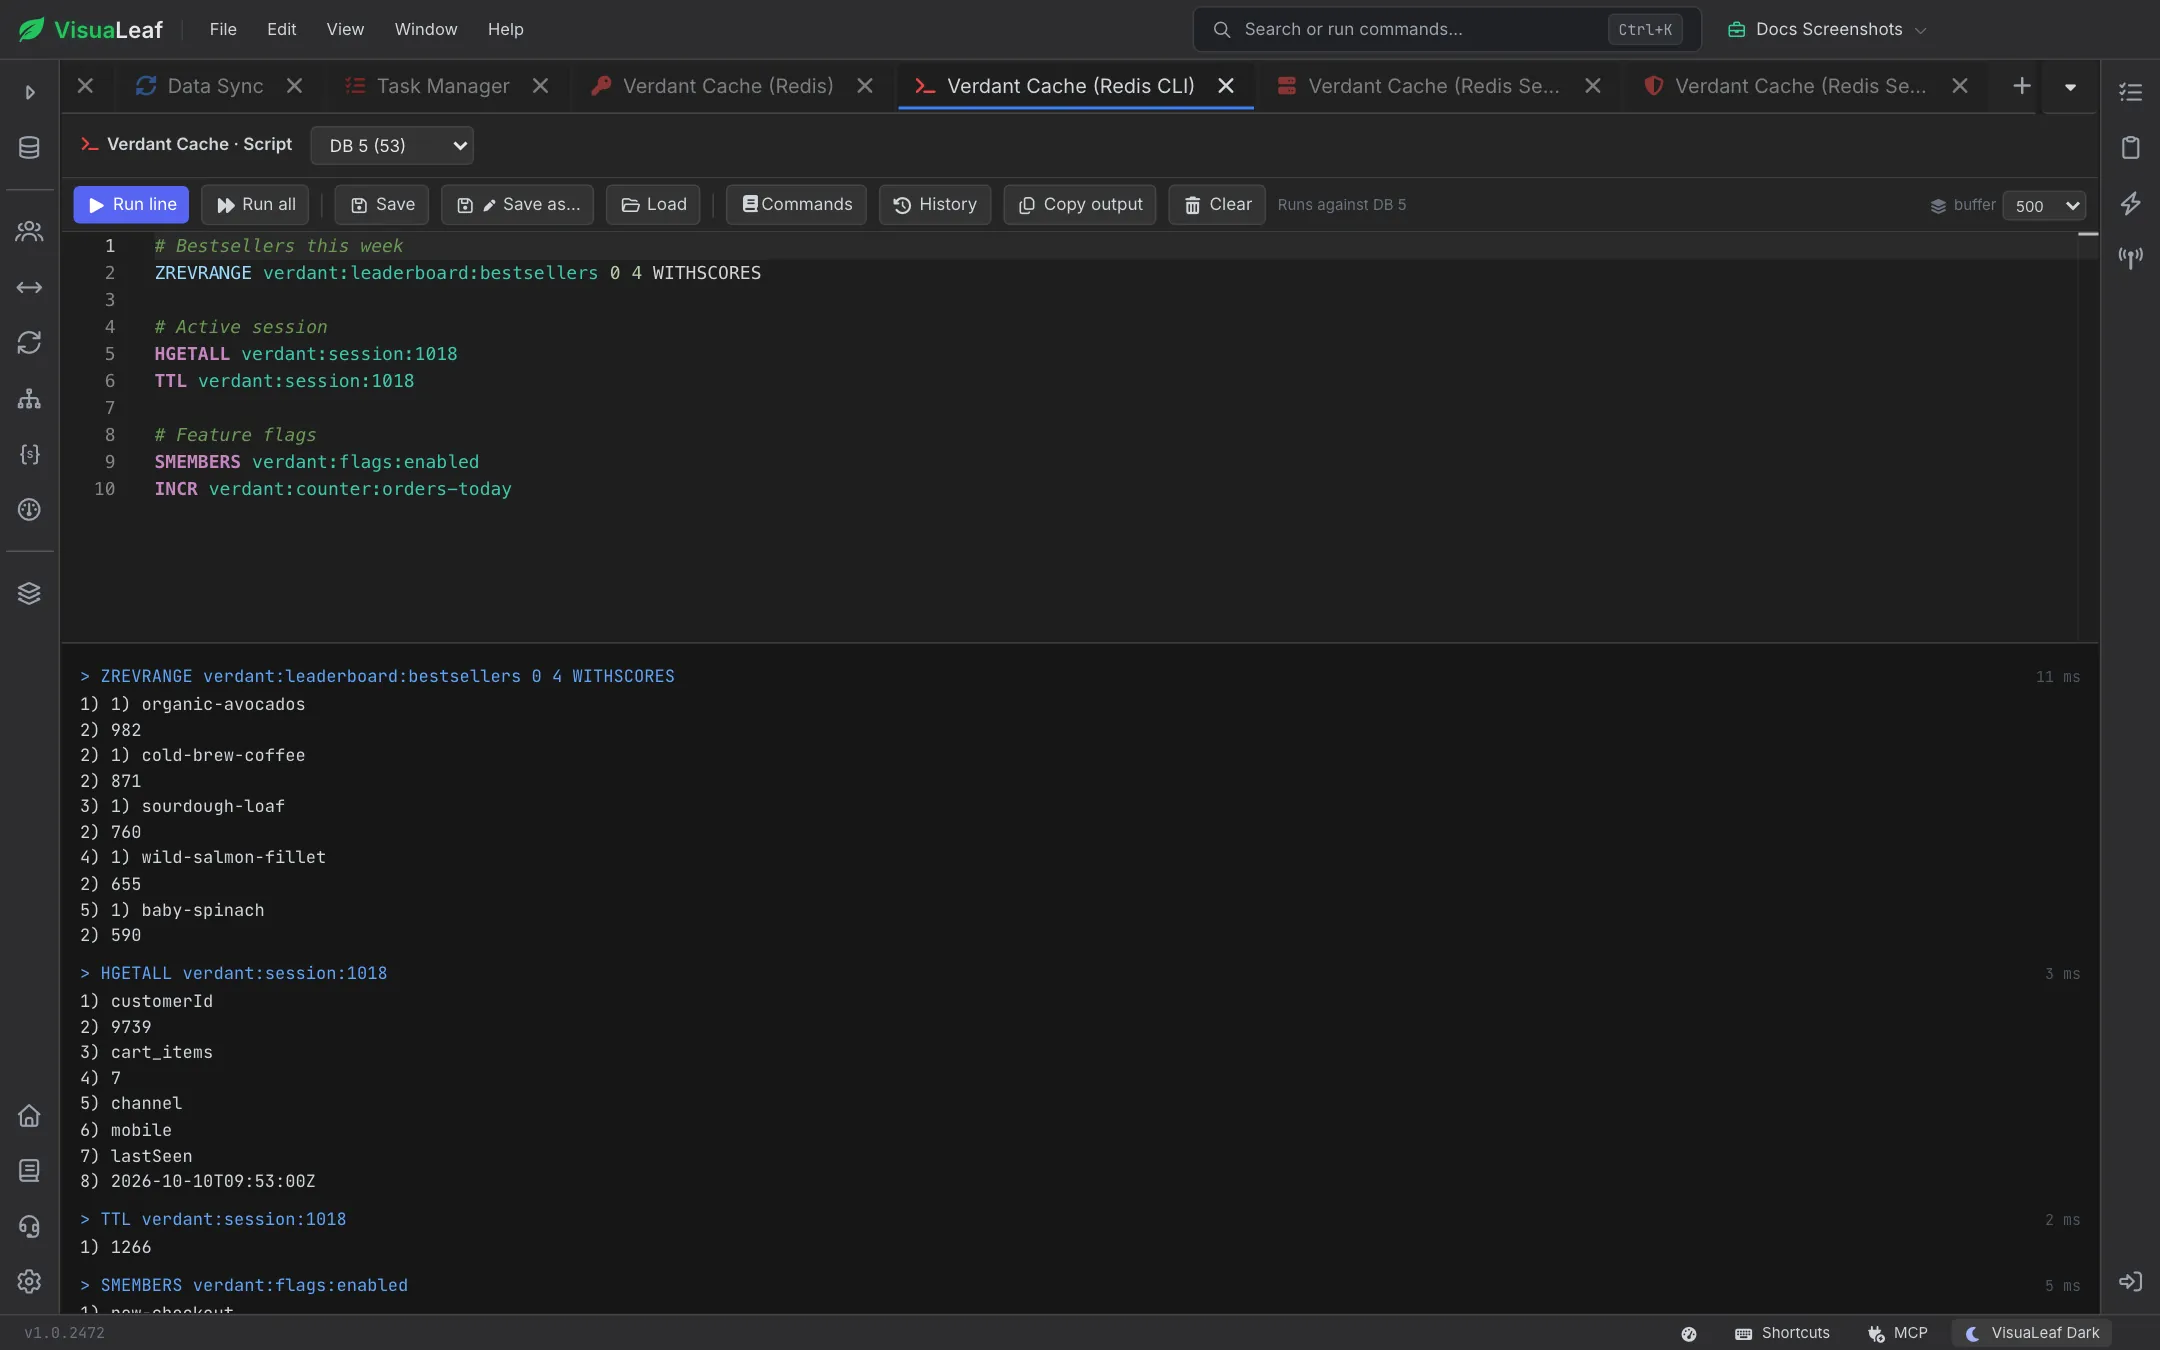Toggle the VisuaLeaf Dark theme switcher
The image size is (2160, 1350).
[x=2032, y=1333]
